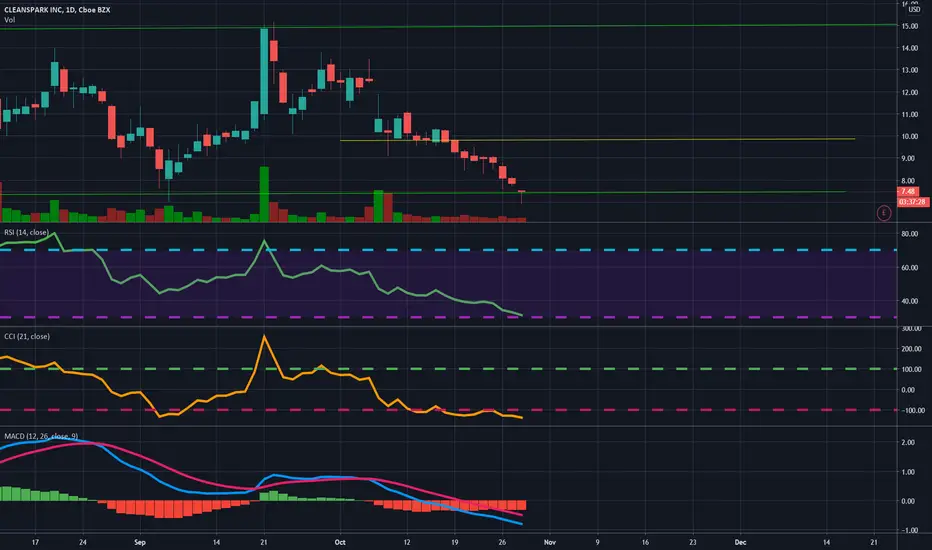Screen dimensions: 932x550
Task: Click the 80.00 RSI scale label
Action: 909,234
